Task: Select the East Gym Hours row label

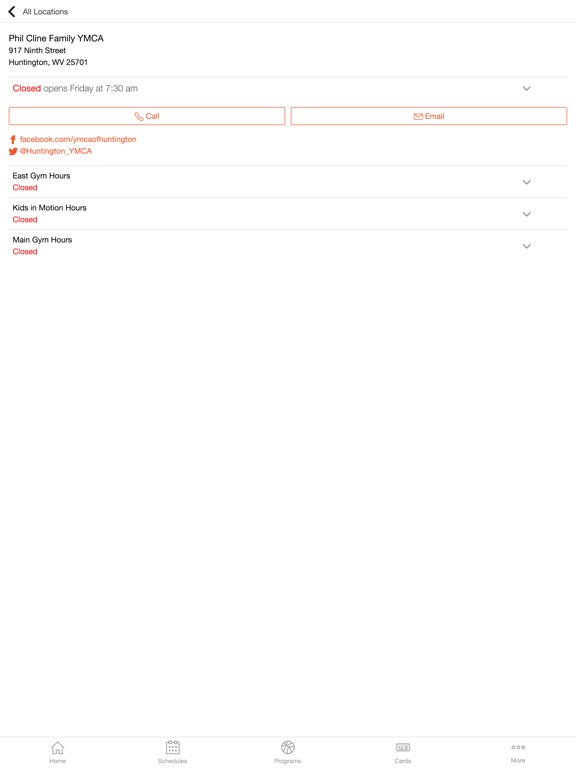Action: (x=42, y=176)
